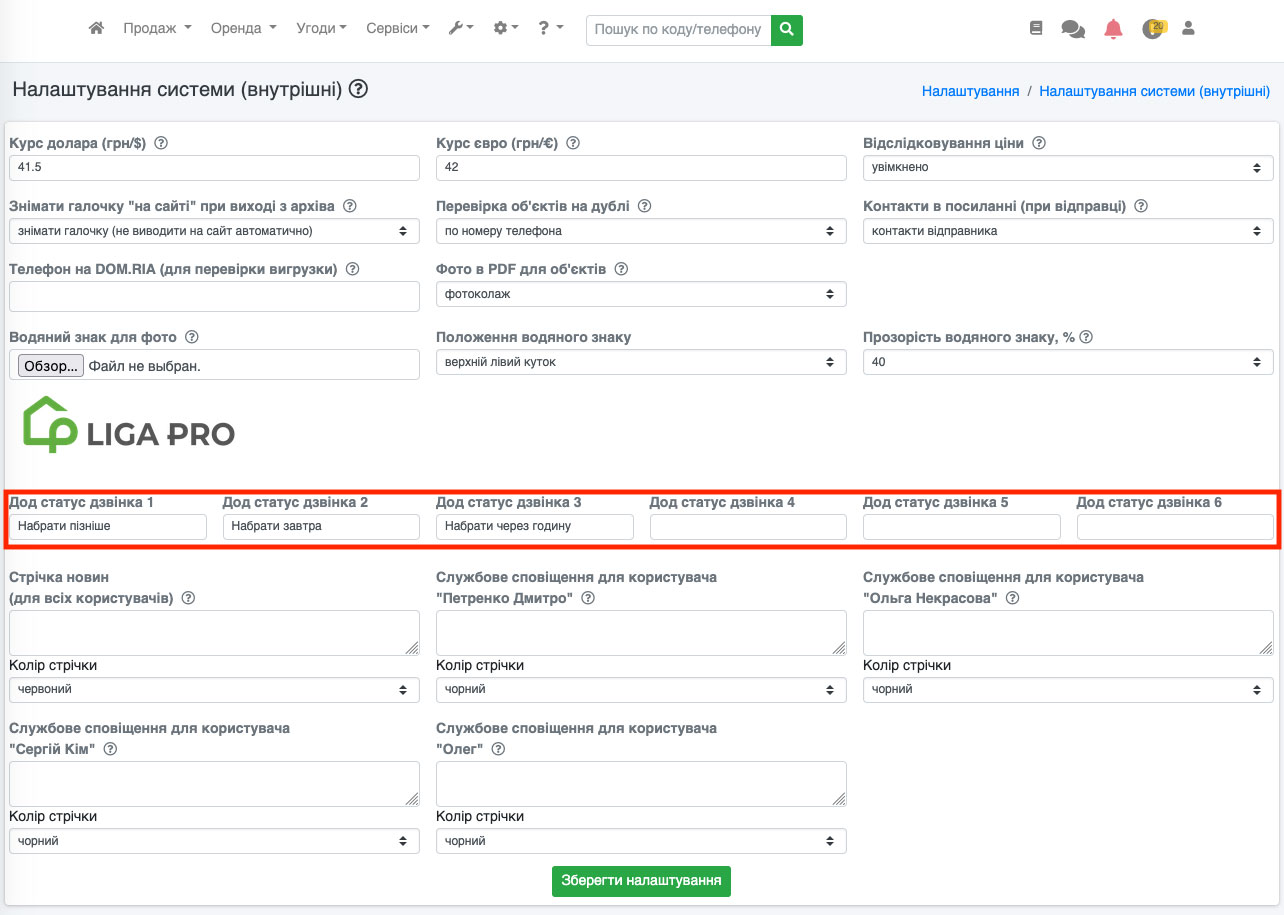Open the book icon in header
The height and width of the screenshot is (915, 1284).
[1036, 29]
